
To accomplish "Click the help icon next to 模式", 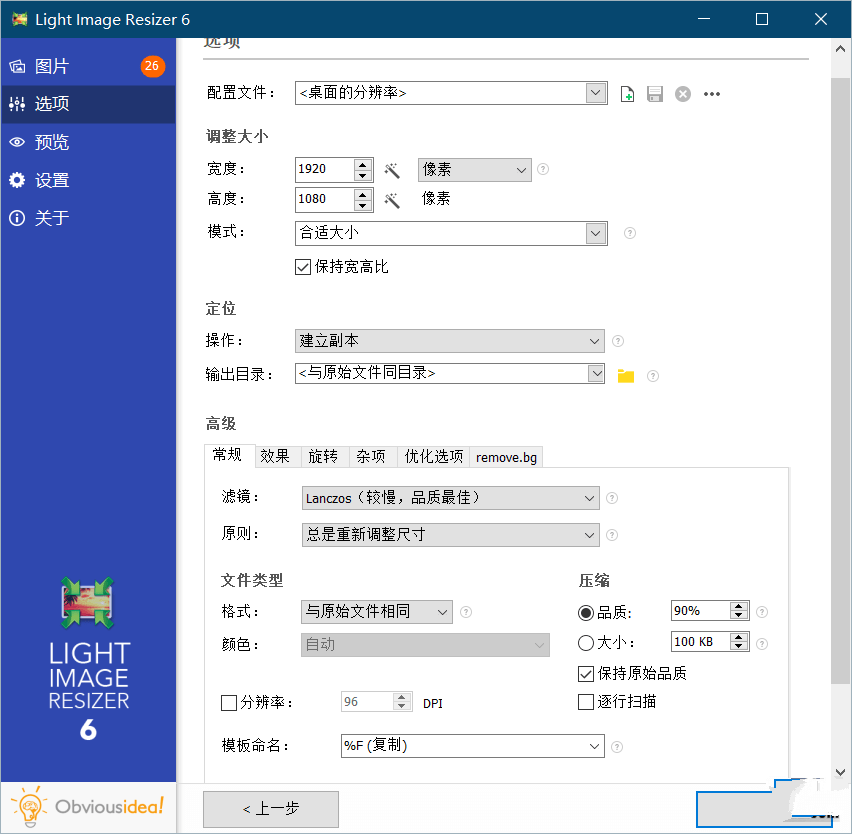I will coord(630,233).
